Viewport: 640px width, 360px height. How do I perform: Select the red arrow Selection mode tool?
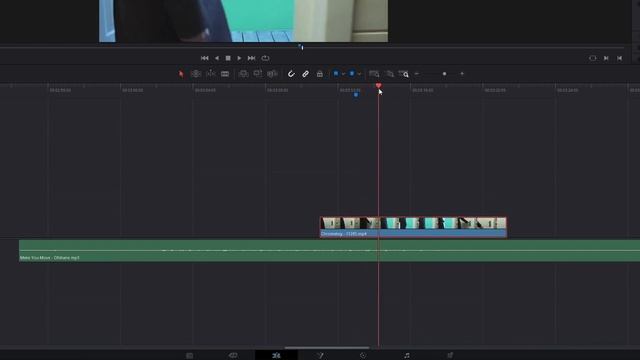tap(181, 74)
